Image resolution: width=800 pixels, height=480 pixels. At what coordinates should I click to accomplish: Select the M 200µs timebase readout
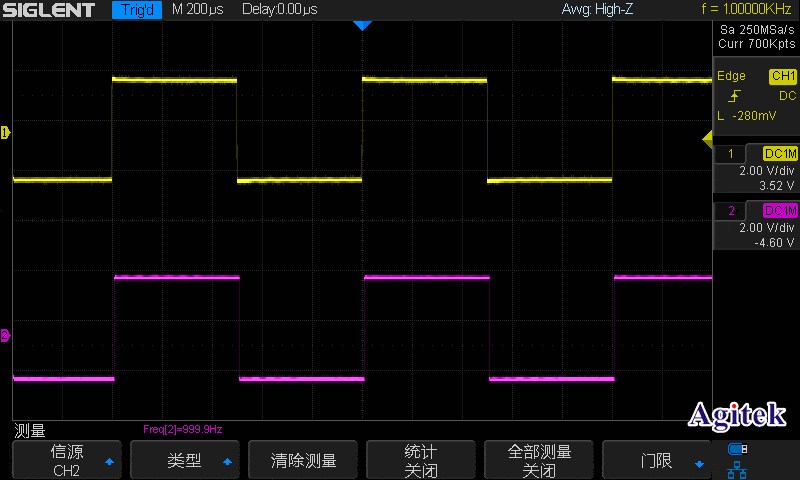(x=197, y=9)
